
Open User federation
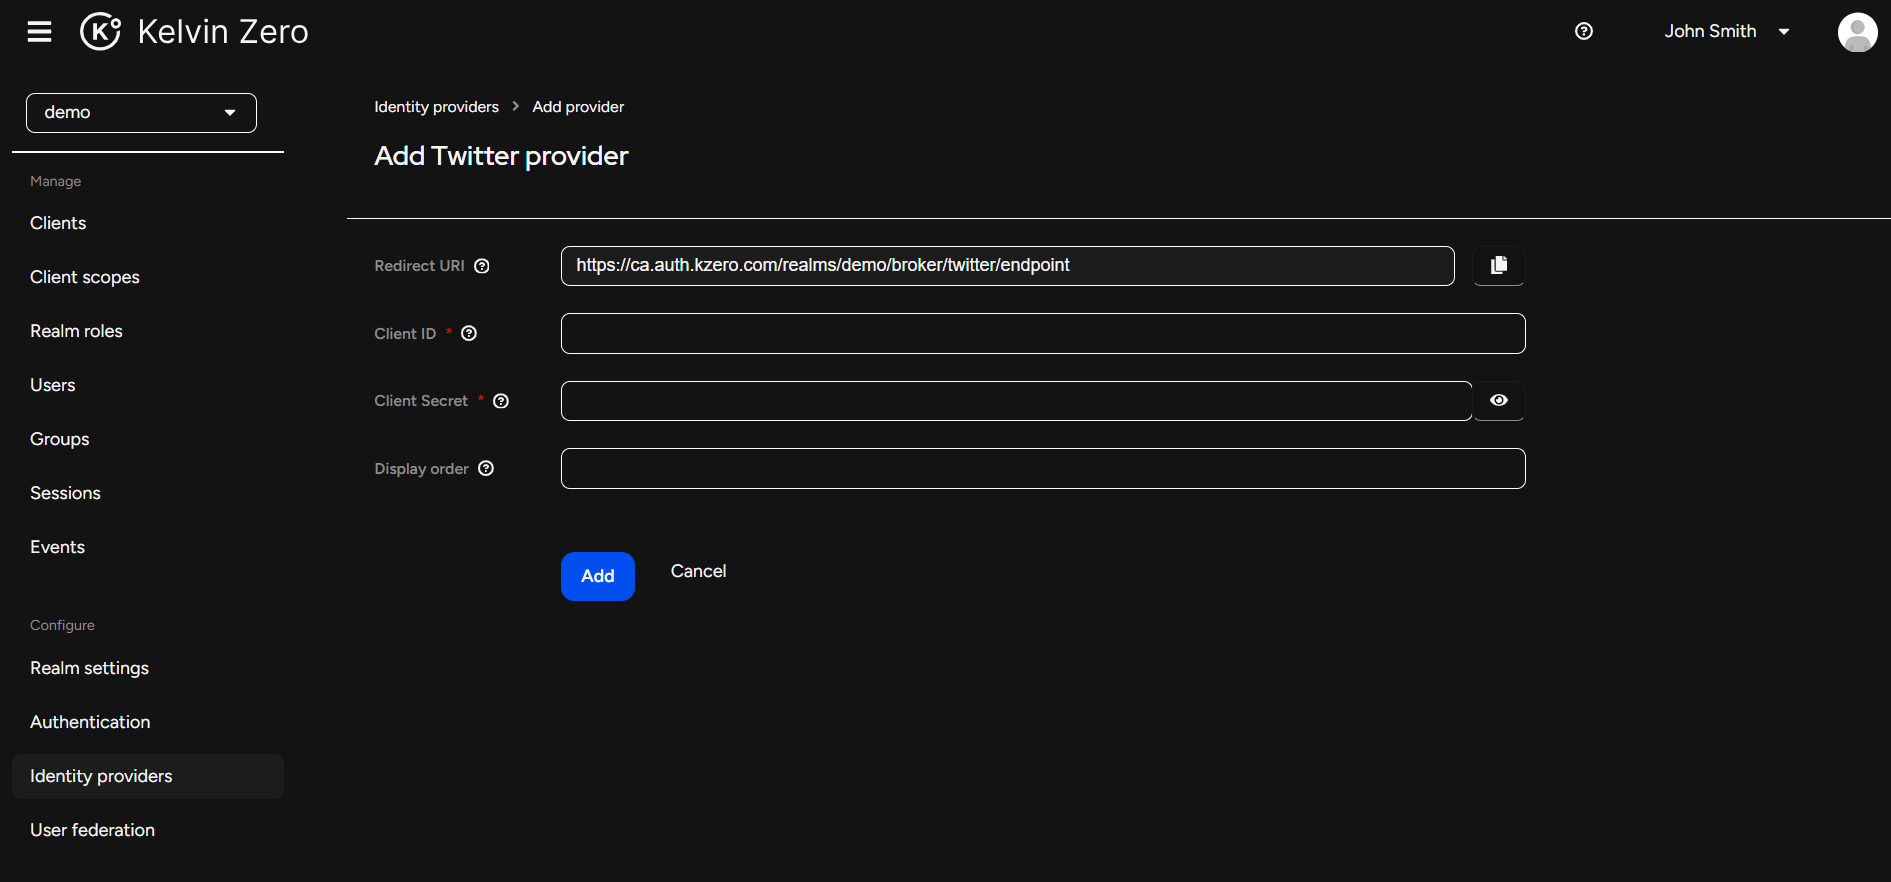(92, 830)
